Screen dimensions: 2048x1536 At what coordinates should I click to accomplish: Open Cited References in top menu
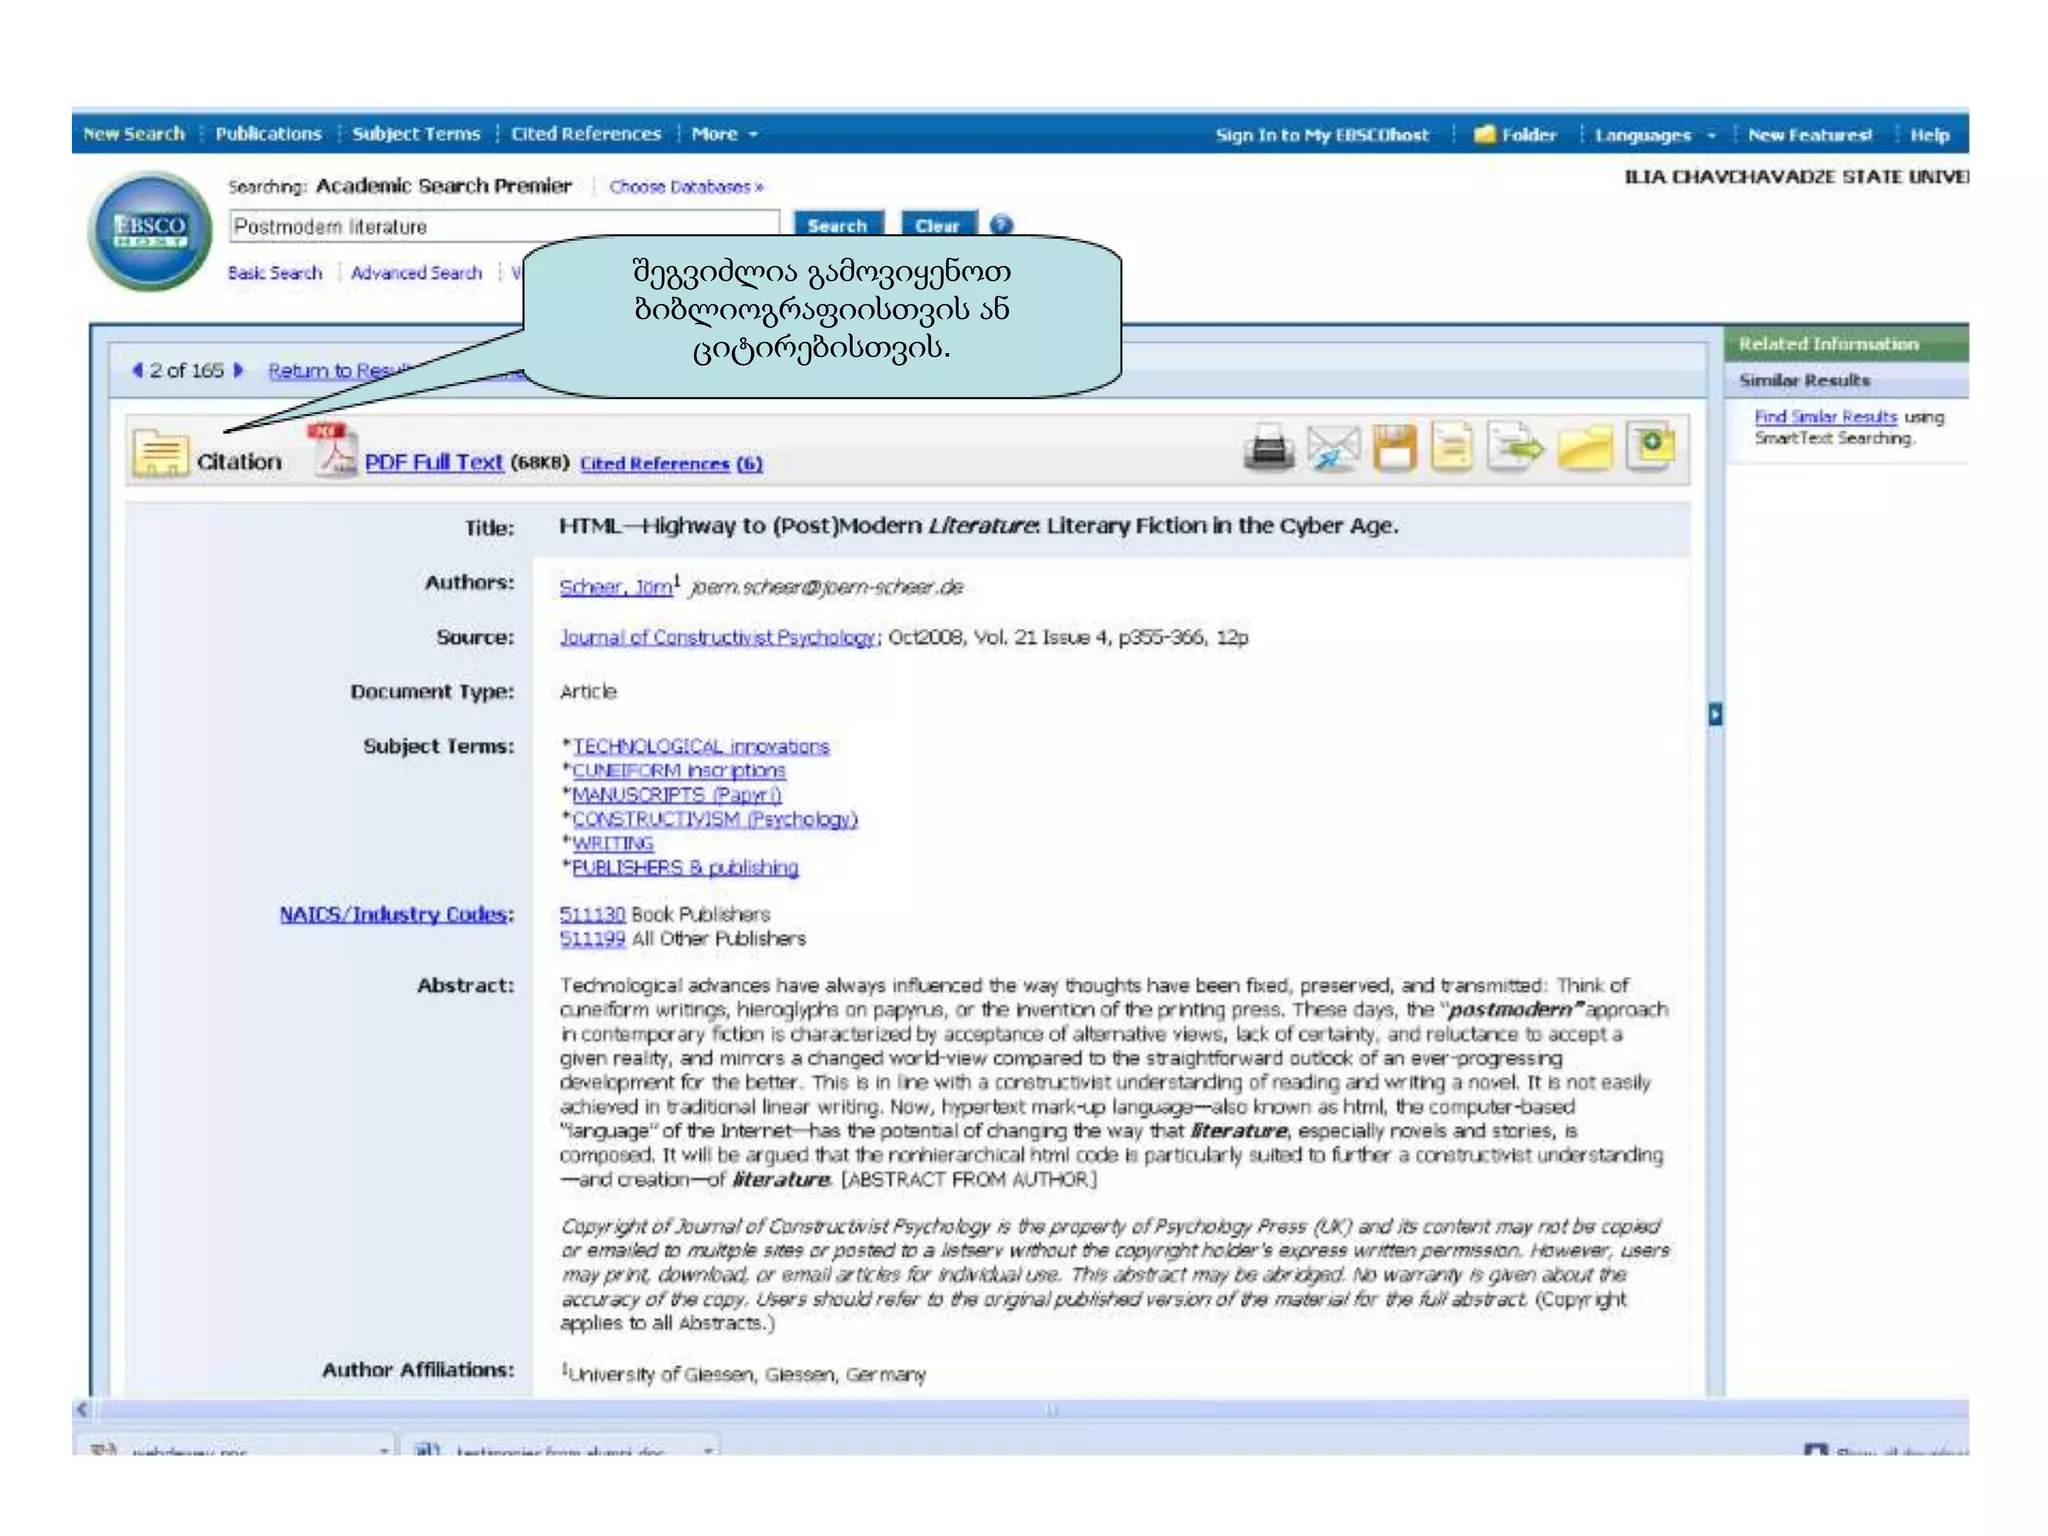[x=586, y=134]
